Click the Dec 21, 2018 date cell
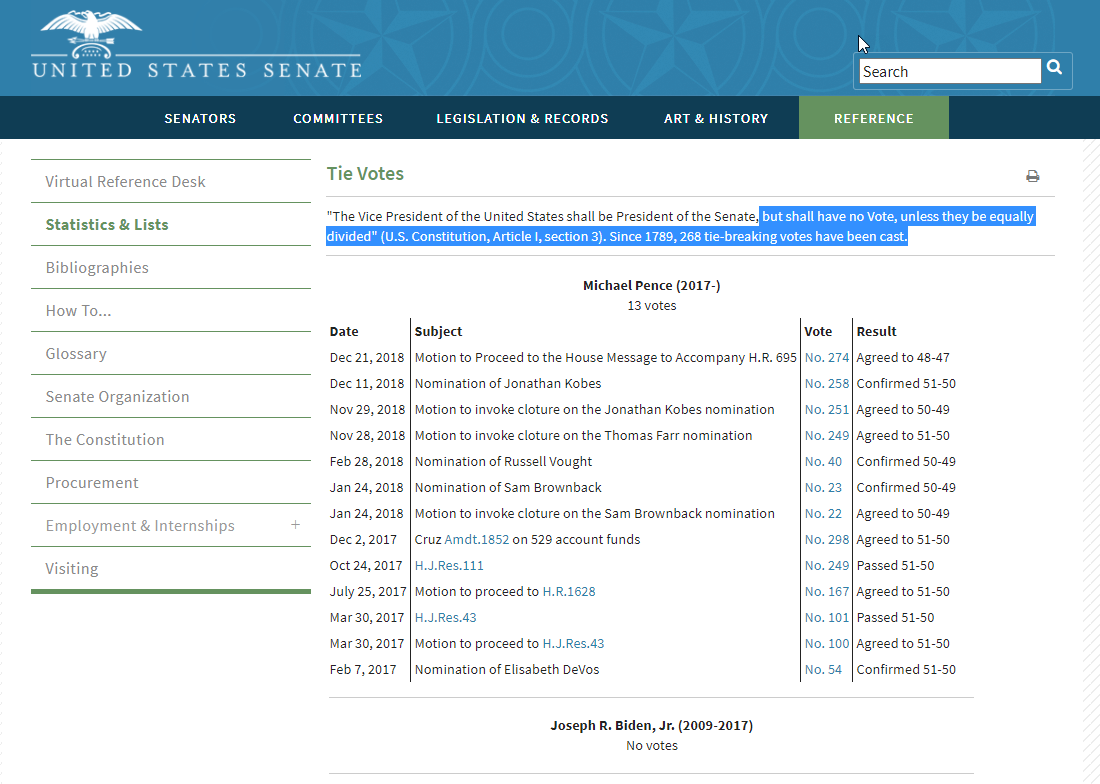The height and width of the screenshot is (784, 1100). click(x=367, y=358)
